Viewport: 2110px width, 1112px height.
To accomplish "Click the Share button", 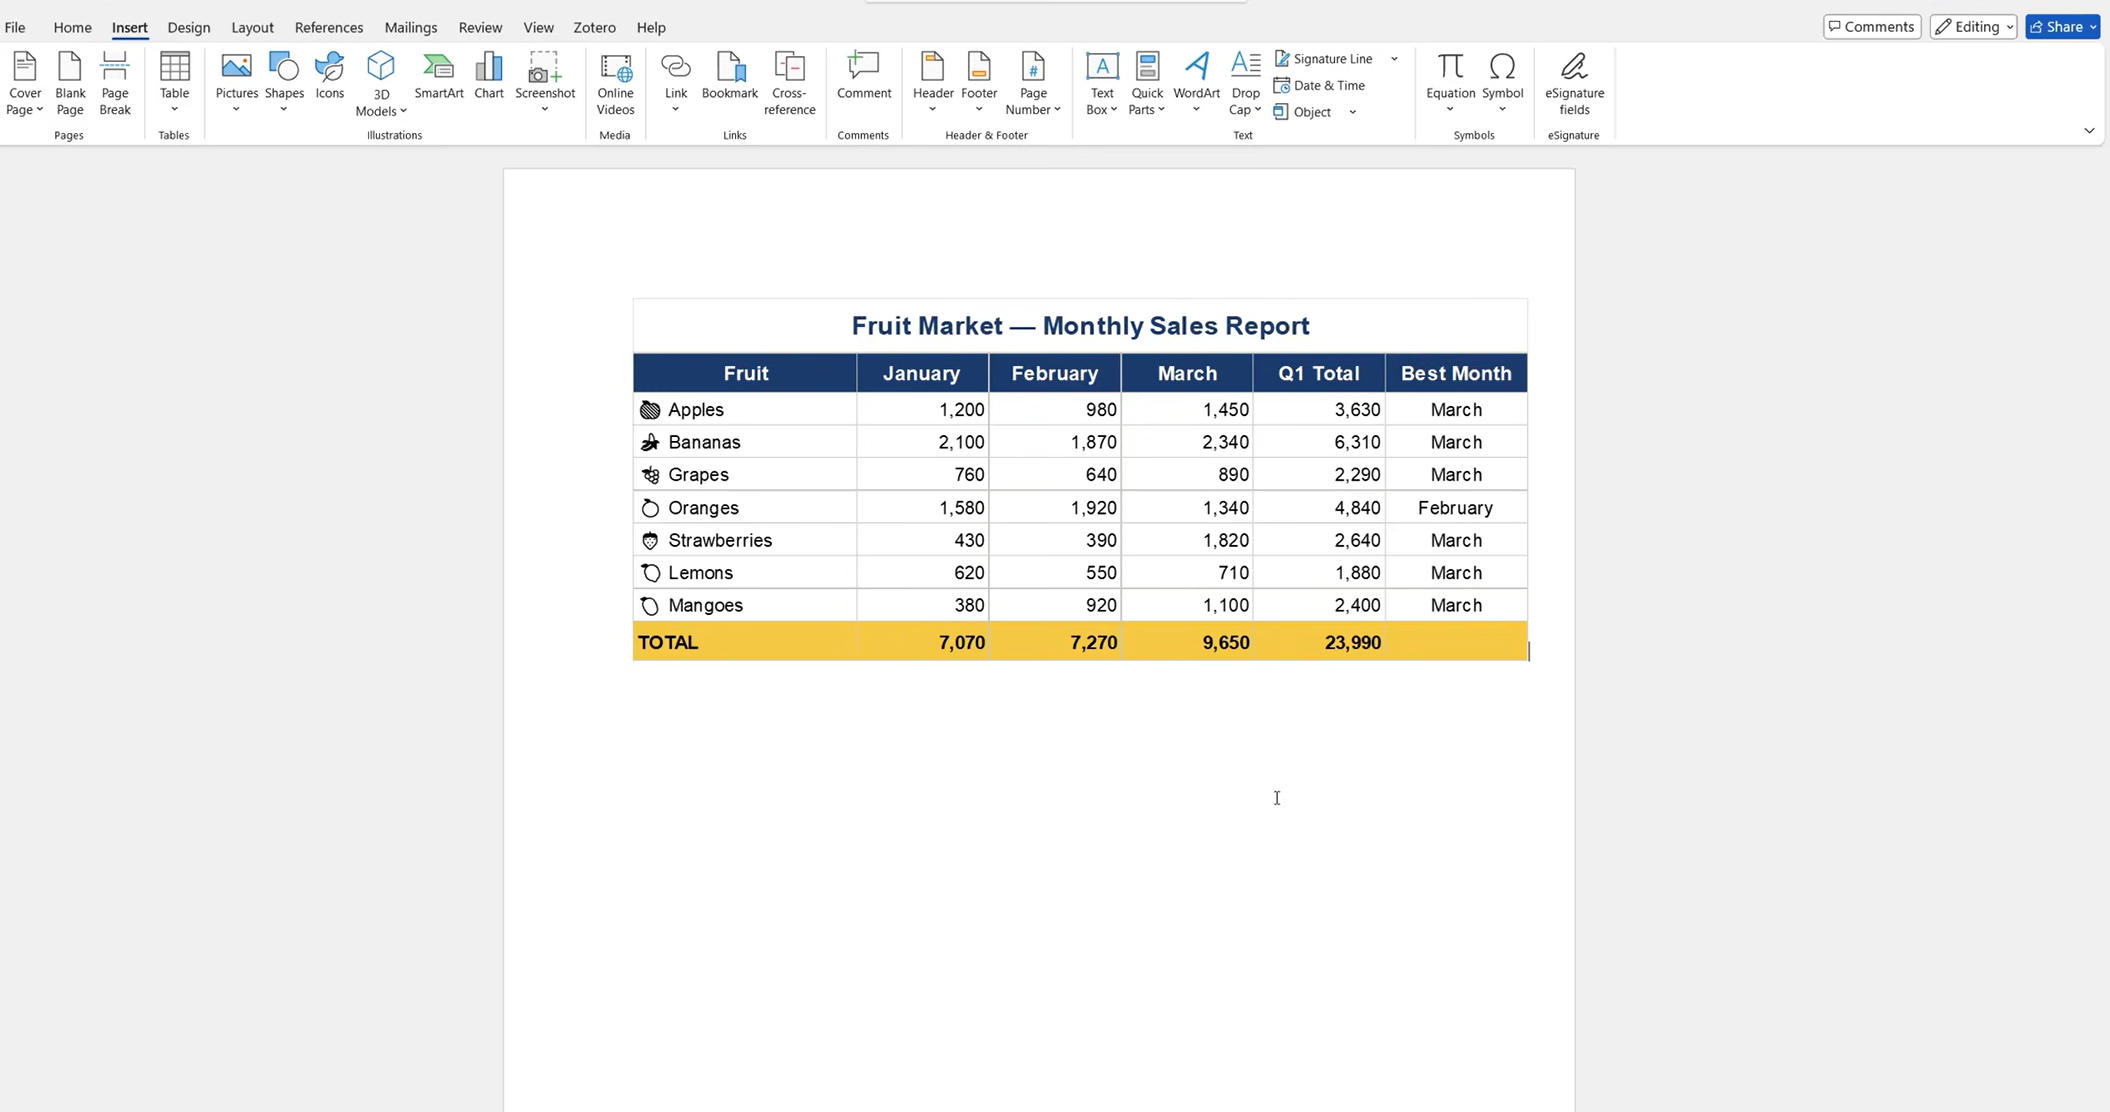I will [2062, 27].
